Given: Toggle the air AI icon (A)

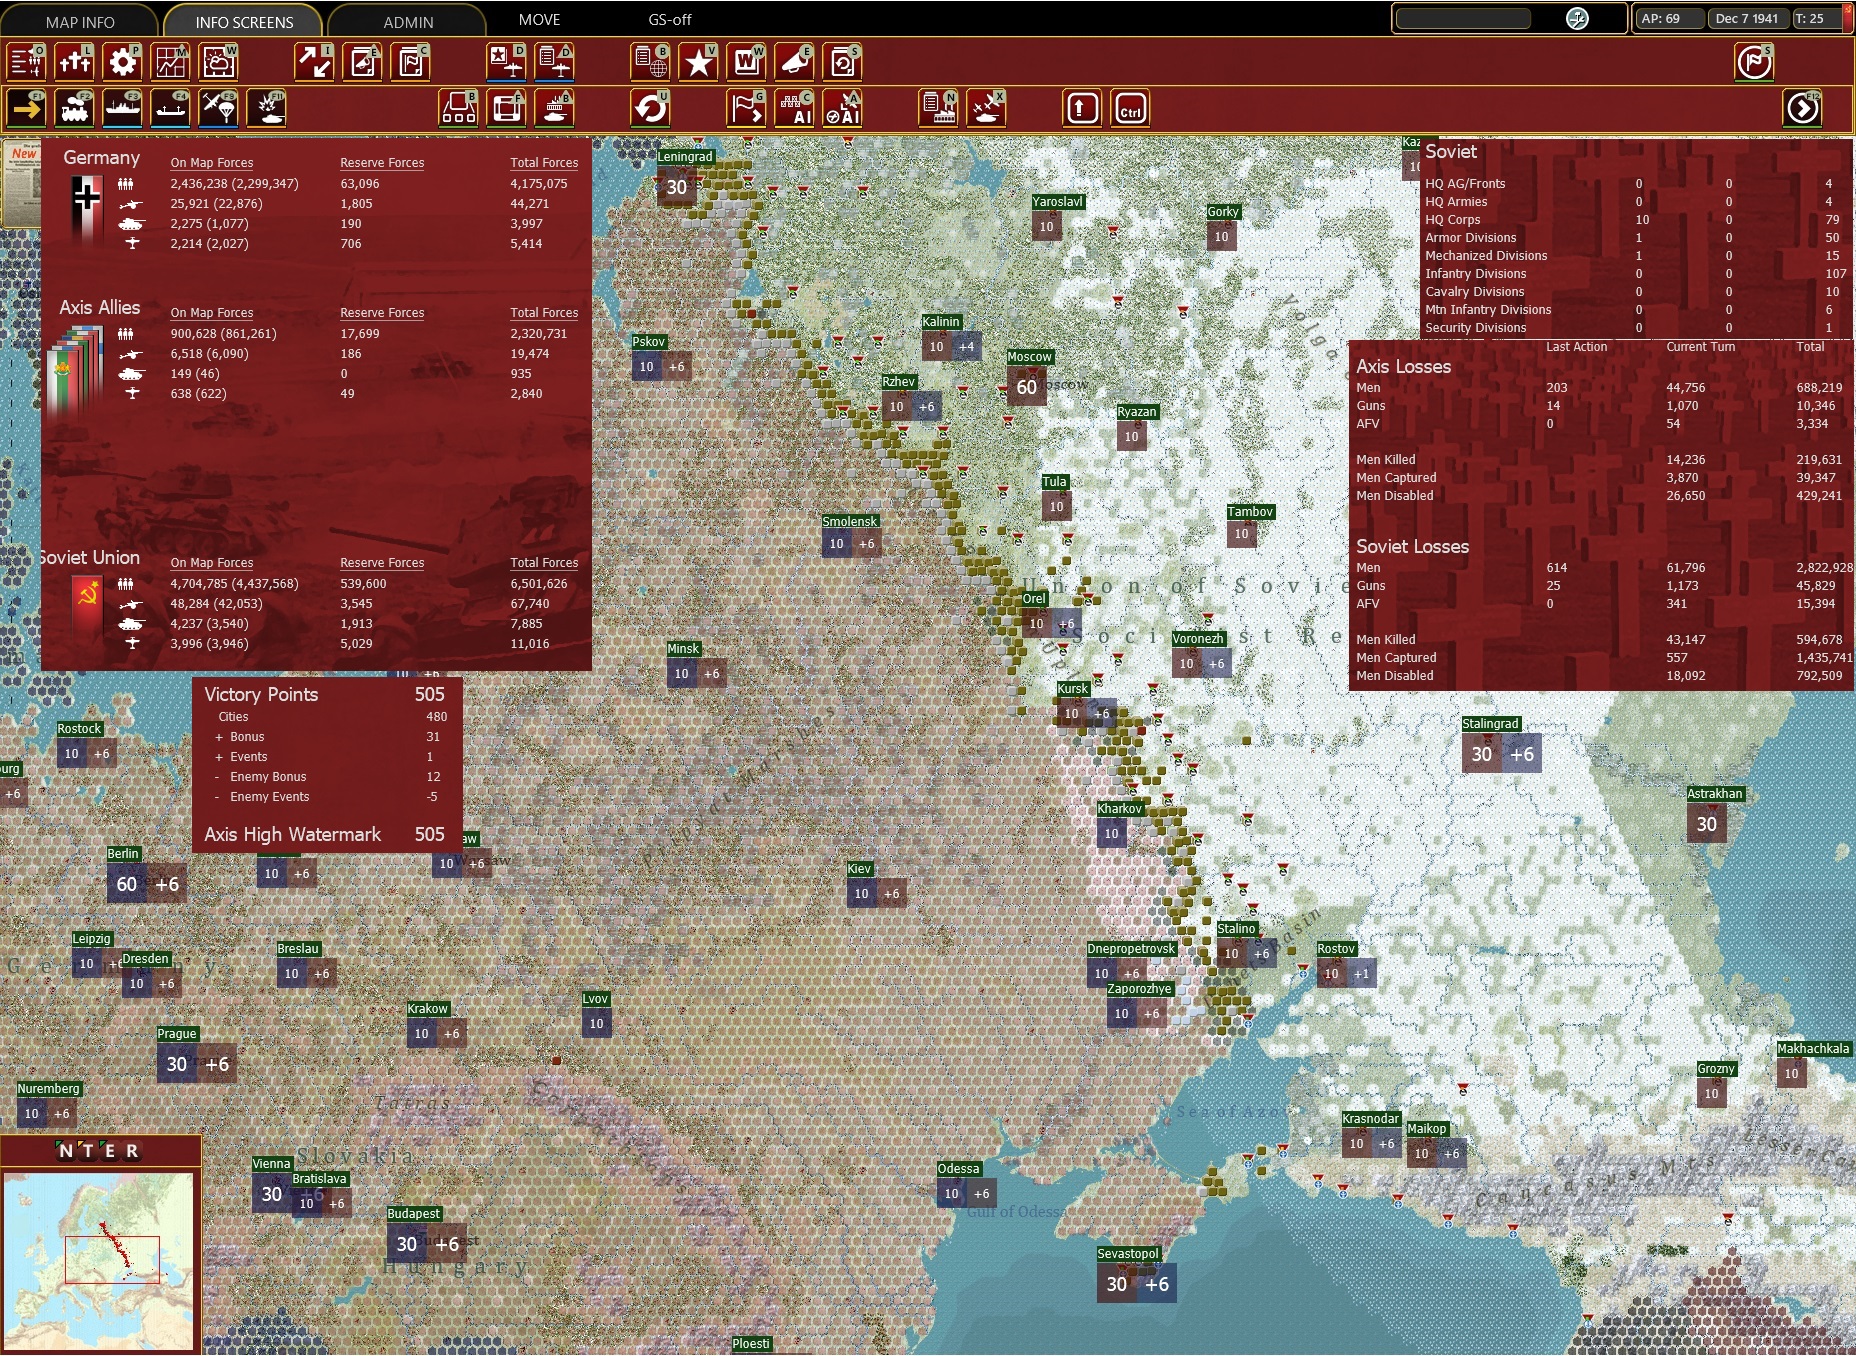Looking at the screenshot, I should (x=843, y=108).
